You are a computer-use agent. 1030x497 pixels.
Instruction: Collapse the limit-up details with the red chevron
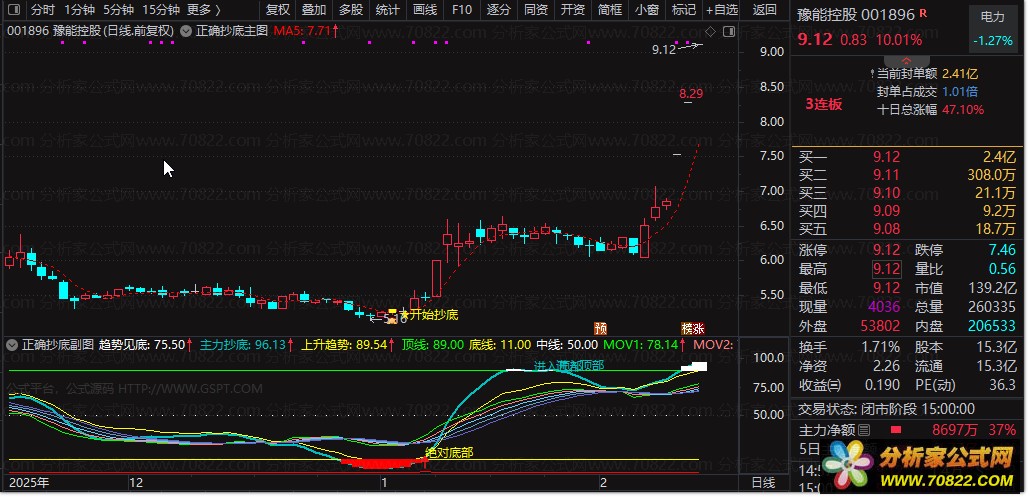point(907,60)
